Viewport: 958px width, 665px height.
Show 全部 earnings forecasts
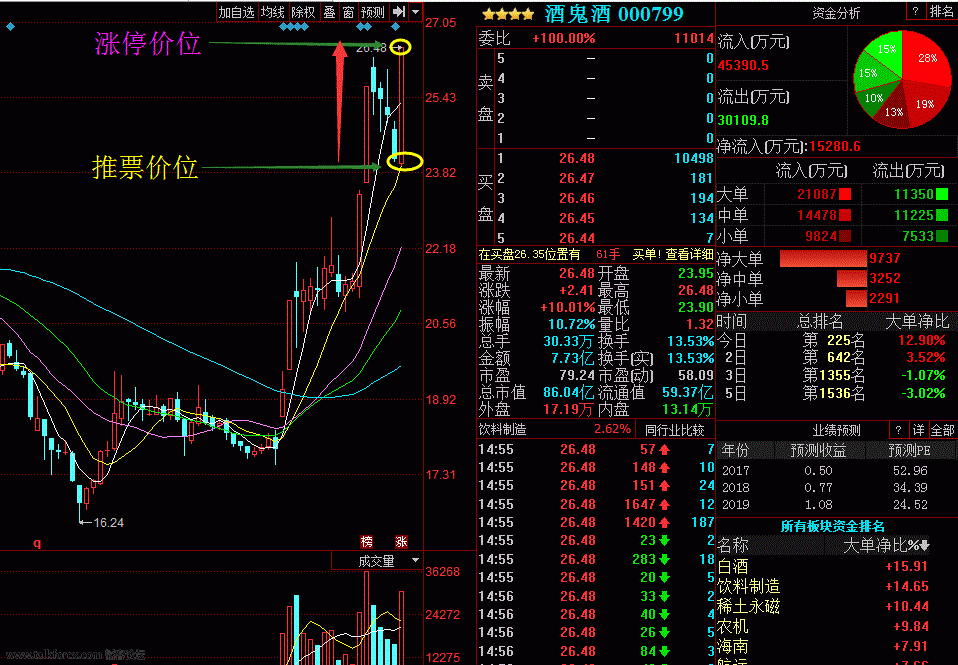[x=942, y=430]
